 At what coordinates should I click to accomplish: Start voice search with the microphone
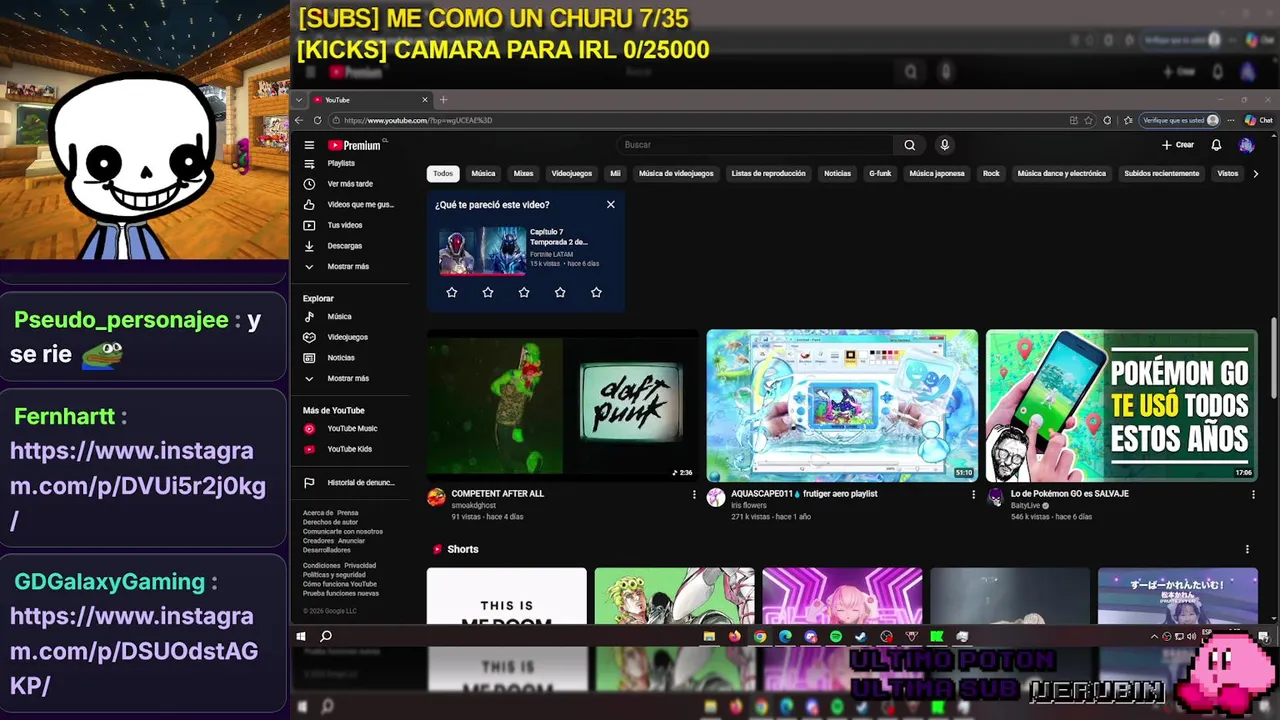[x=944, y=145]
